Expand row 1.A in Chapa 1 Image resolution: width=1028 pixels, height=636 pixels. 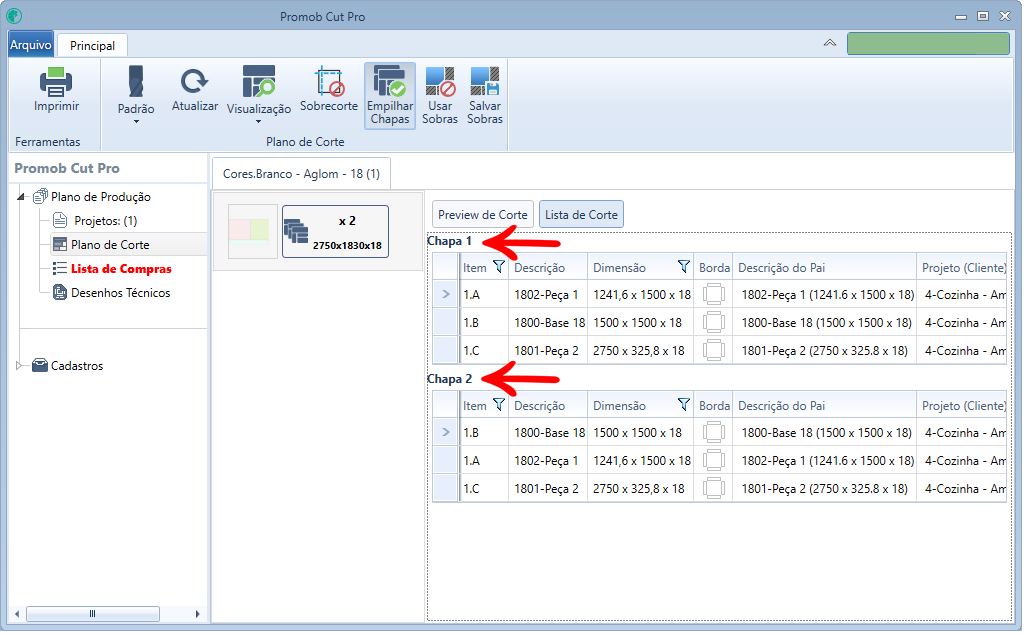446,294
